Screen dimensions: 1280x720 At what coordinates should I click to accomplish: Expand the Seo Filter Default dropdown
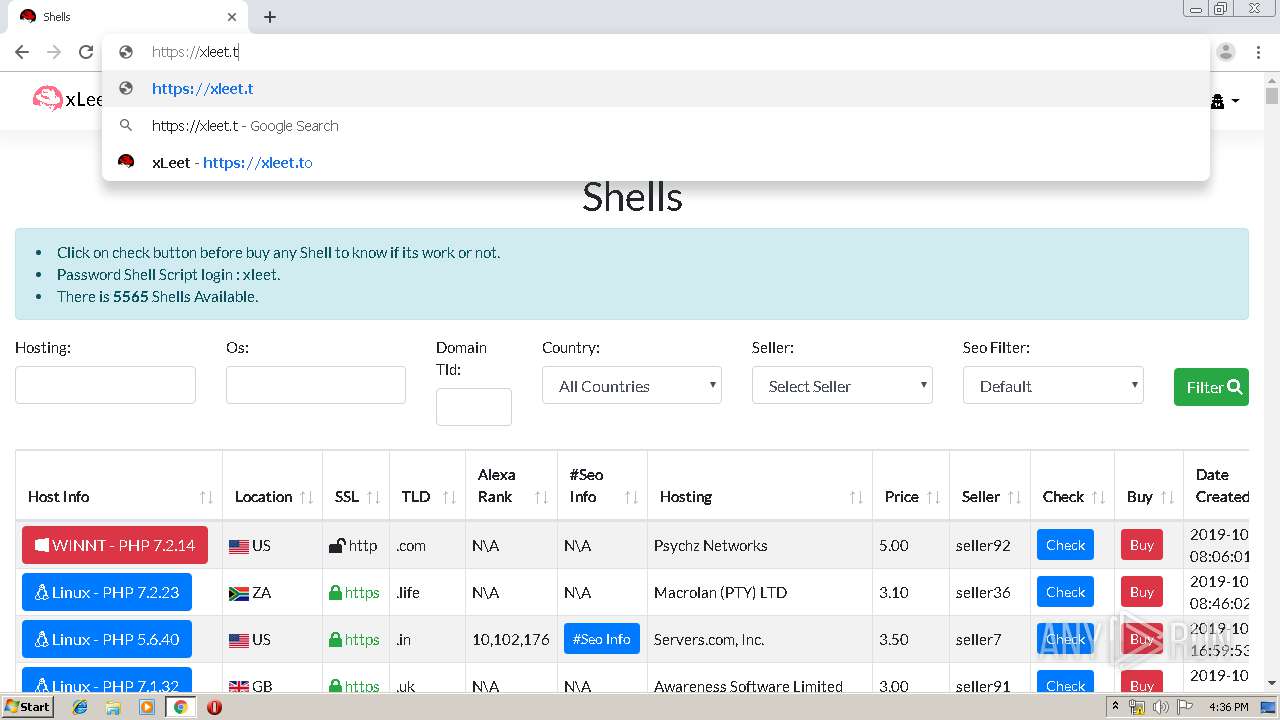point(1053,385)
